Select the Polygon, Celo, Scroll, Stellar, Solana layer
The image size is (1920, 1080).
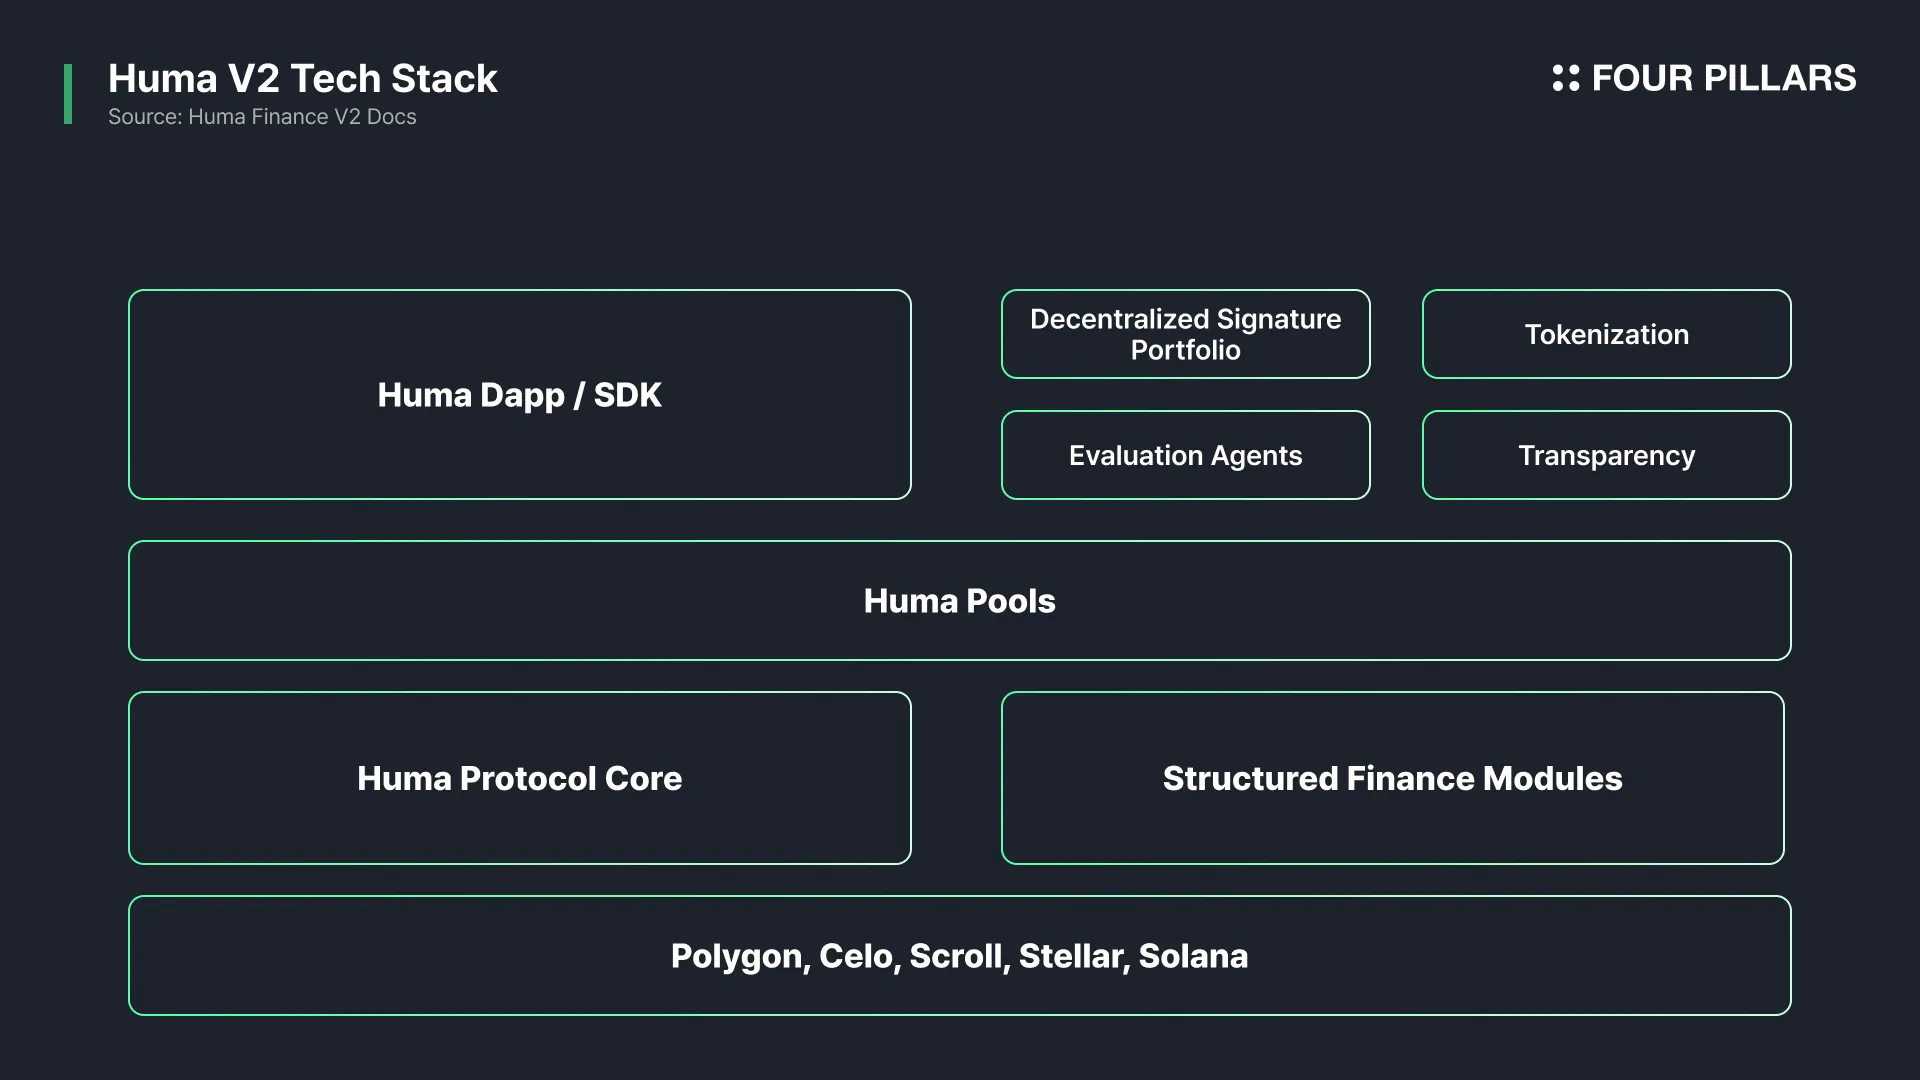pyautogui.click(x=960, y=956)
